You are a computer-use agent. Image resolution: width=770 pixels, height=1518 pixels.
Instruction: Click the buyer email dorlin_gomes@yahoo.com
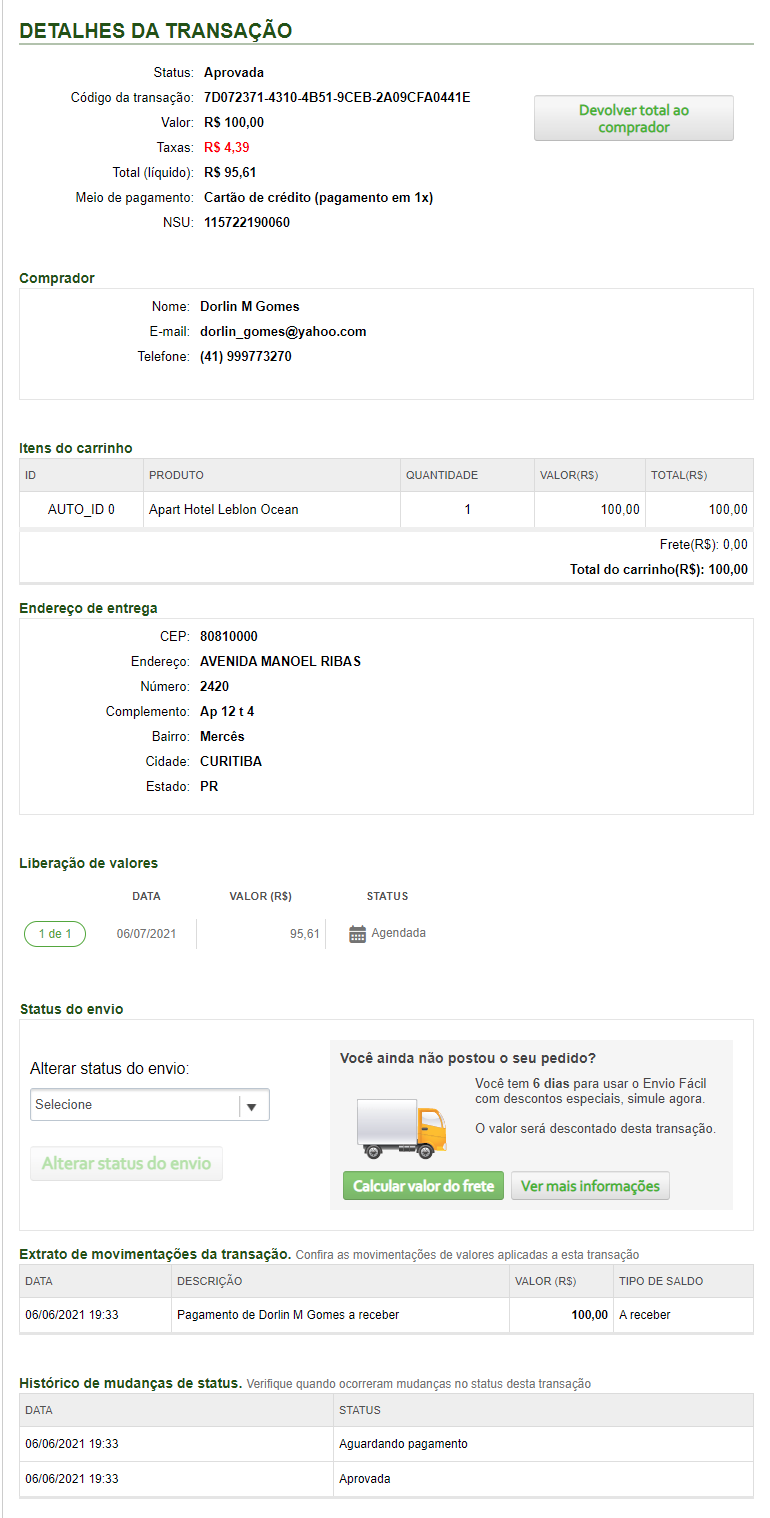point(283,332)
